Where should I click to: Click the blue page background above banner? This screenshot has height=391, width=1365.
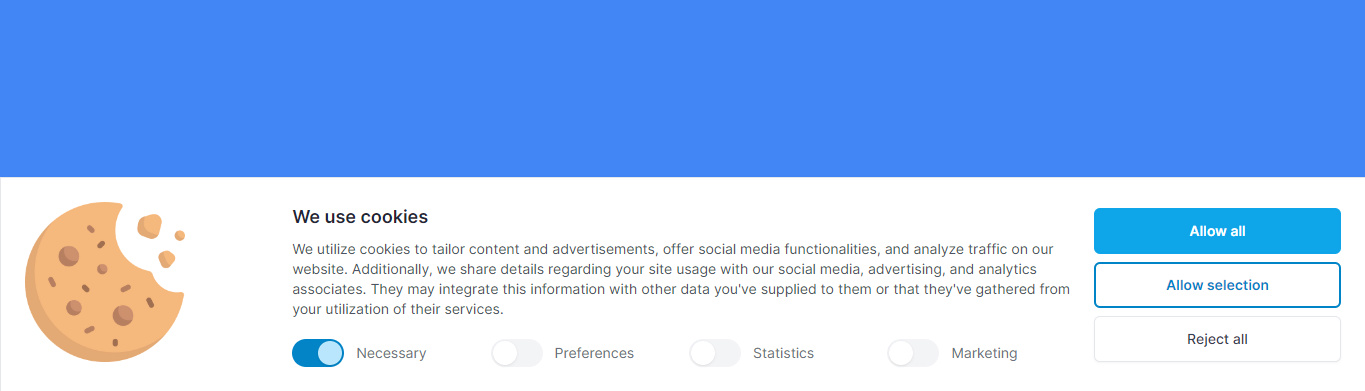(x=682, y=88)
